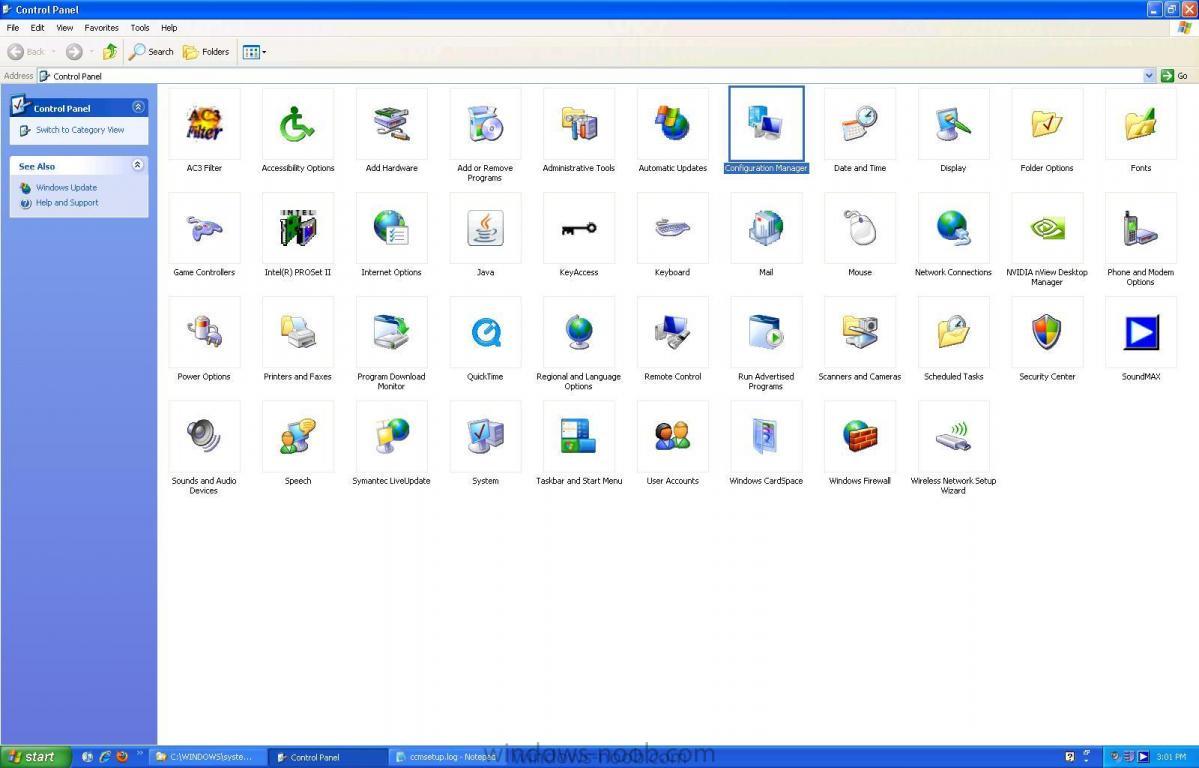The image size is (1199, 768).
Task: Open Windows Firewall icon
Action: (860, 437)
